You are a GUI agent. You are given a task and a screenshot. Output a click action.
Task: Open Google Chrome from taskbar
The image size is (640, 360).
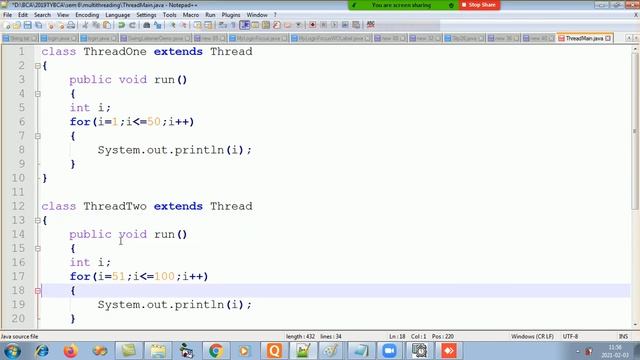[216, 351]
